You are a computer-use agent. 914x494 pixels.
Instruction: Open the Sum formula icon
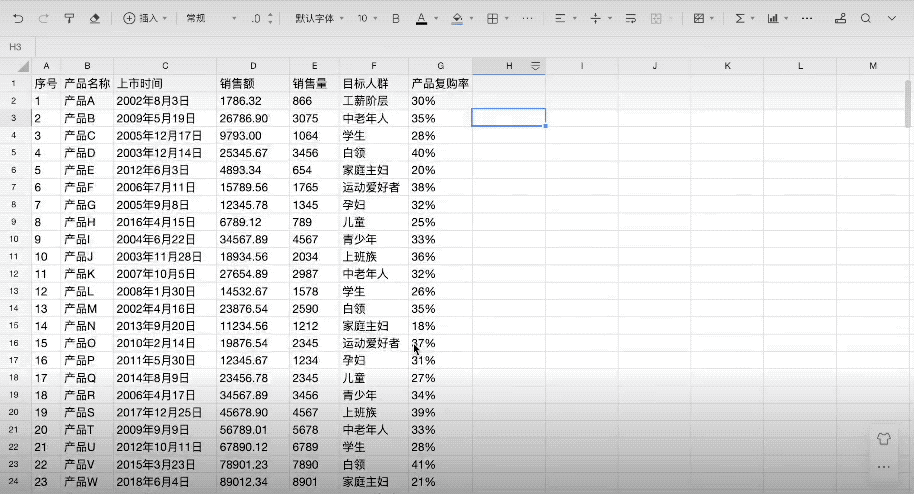(740, 18)
